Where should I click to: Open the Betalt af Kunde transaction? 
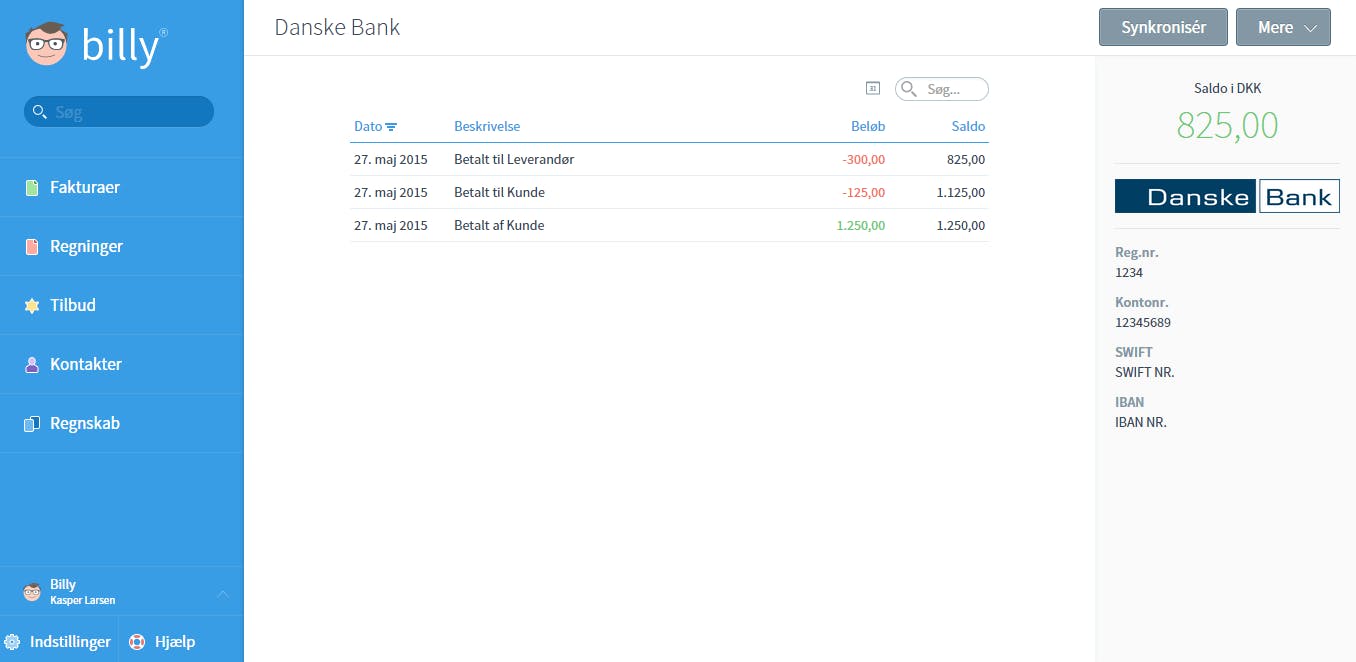(669, 225)
